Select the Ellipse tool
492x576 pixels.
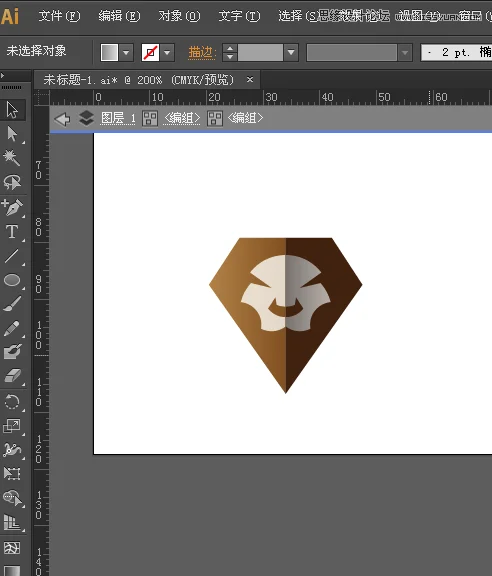click(x=12, y=280)
